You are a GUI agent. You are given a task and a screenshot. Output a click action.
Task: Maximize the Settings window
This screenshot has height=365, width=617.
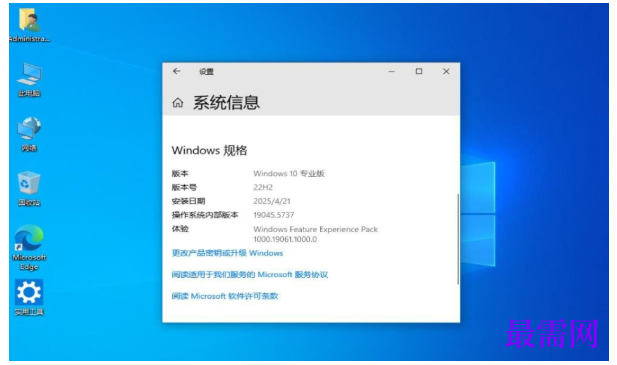(419, 72)
